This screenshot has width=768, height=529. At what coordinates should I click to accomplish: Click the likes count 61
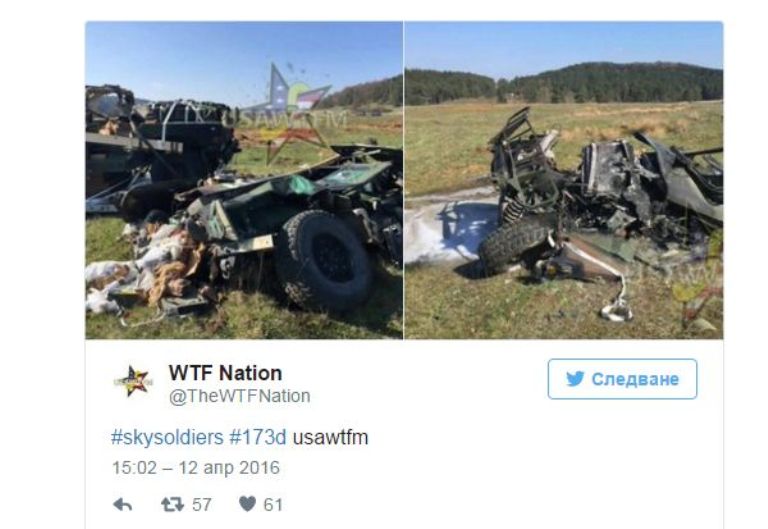tap(273, 505)
